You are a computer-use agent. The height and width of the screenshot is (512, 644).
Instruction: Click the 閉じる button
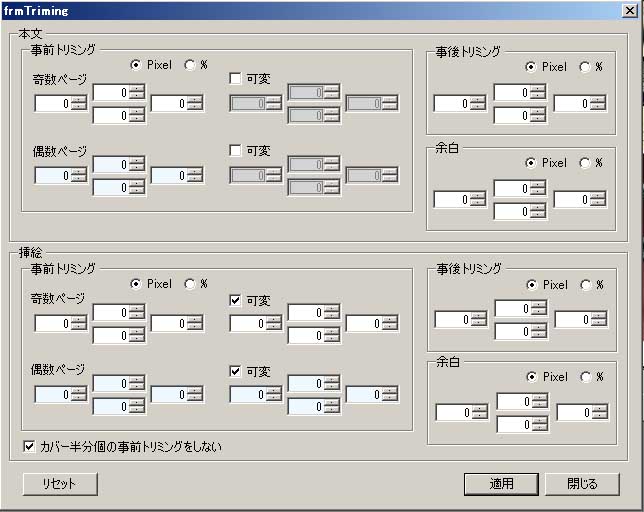point(582,484)
